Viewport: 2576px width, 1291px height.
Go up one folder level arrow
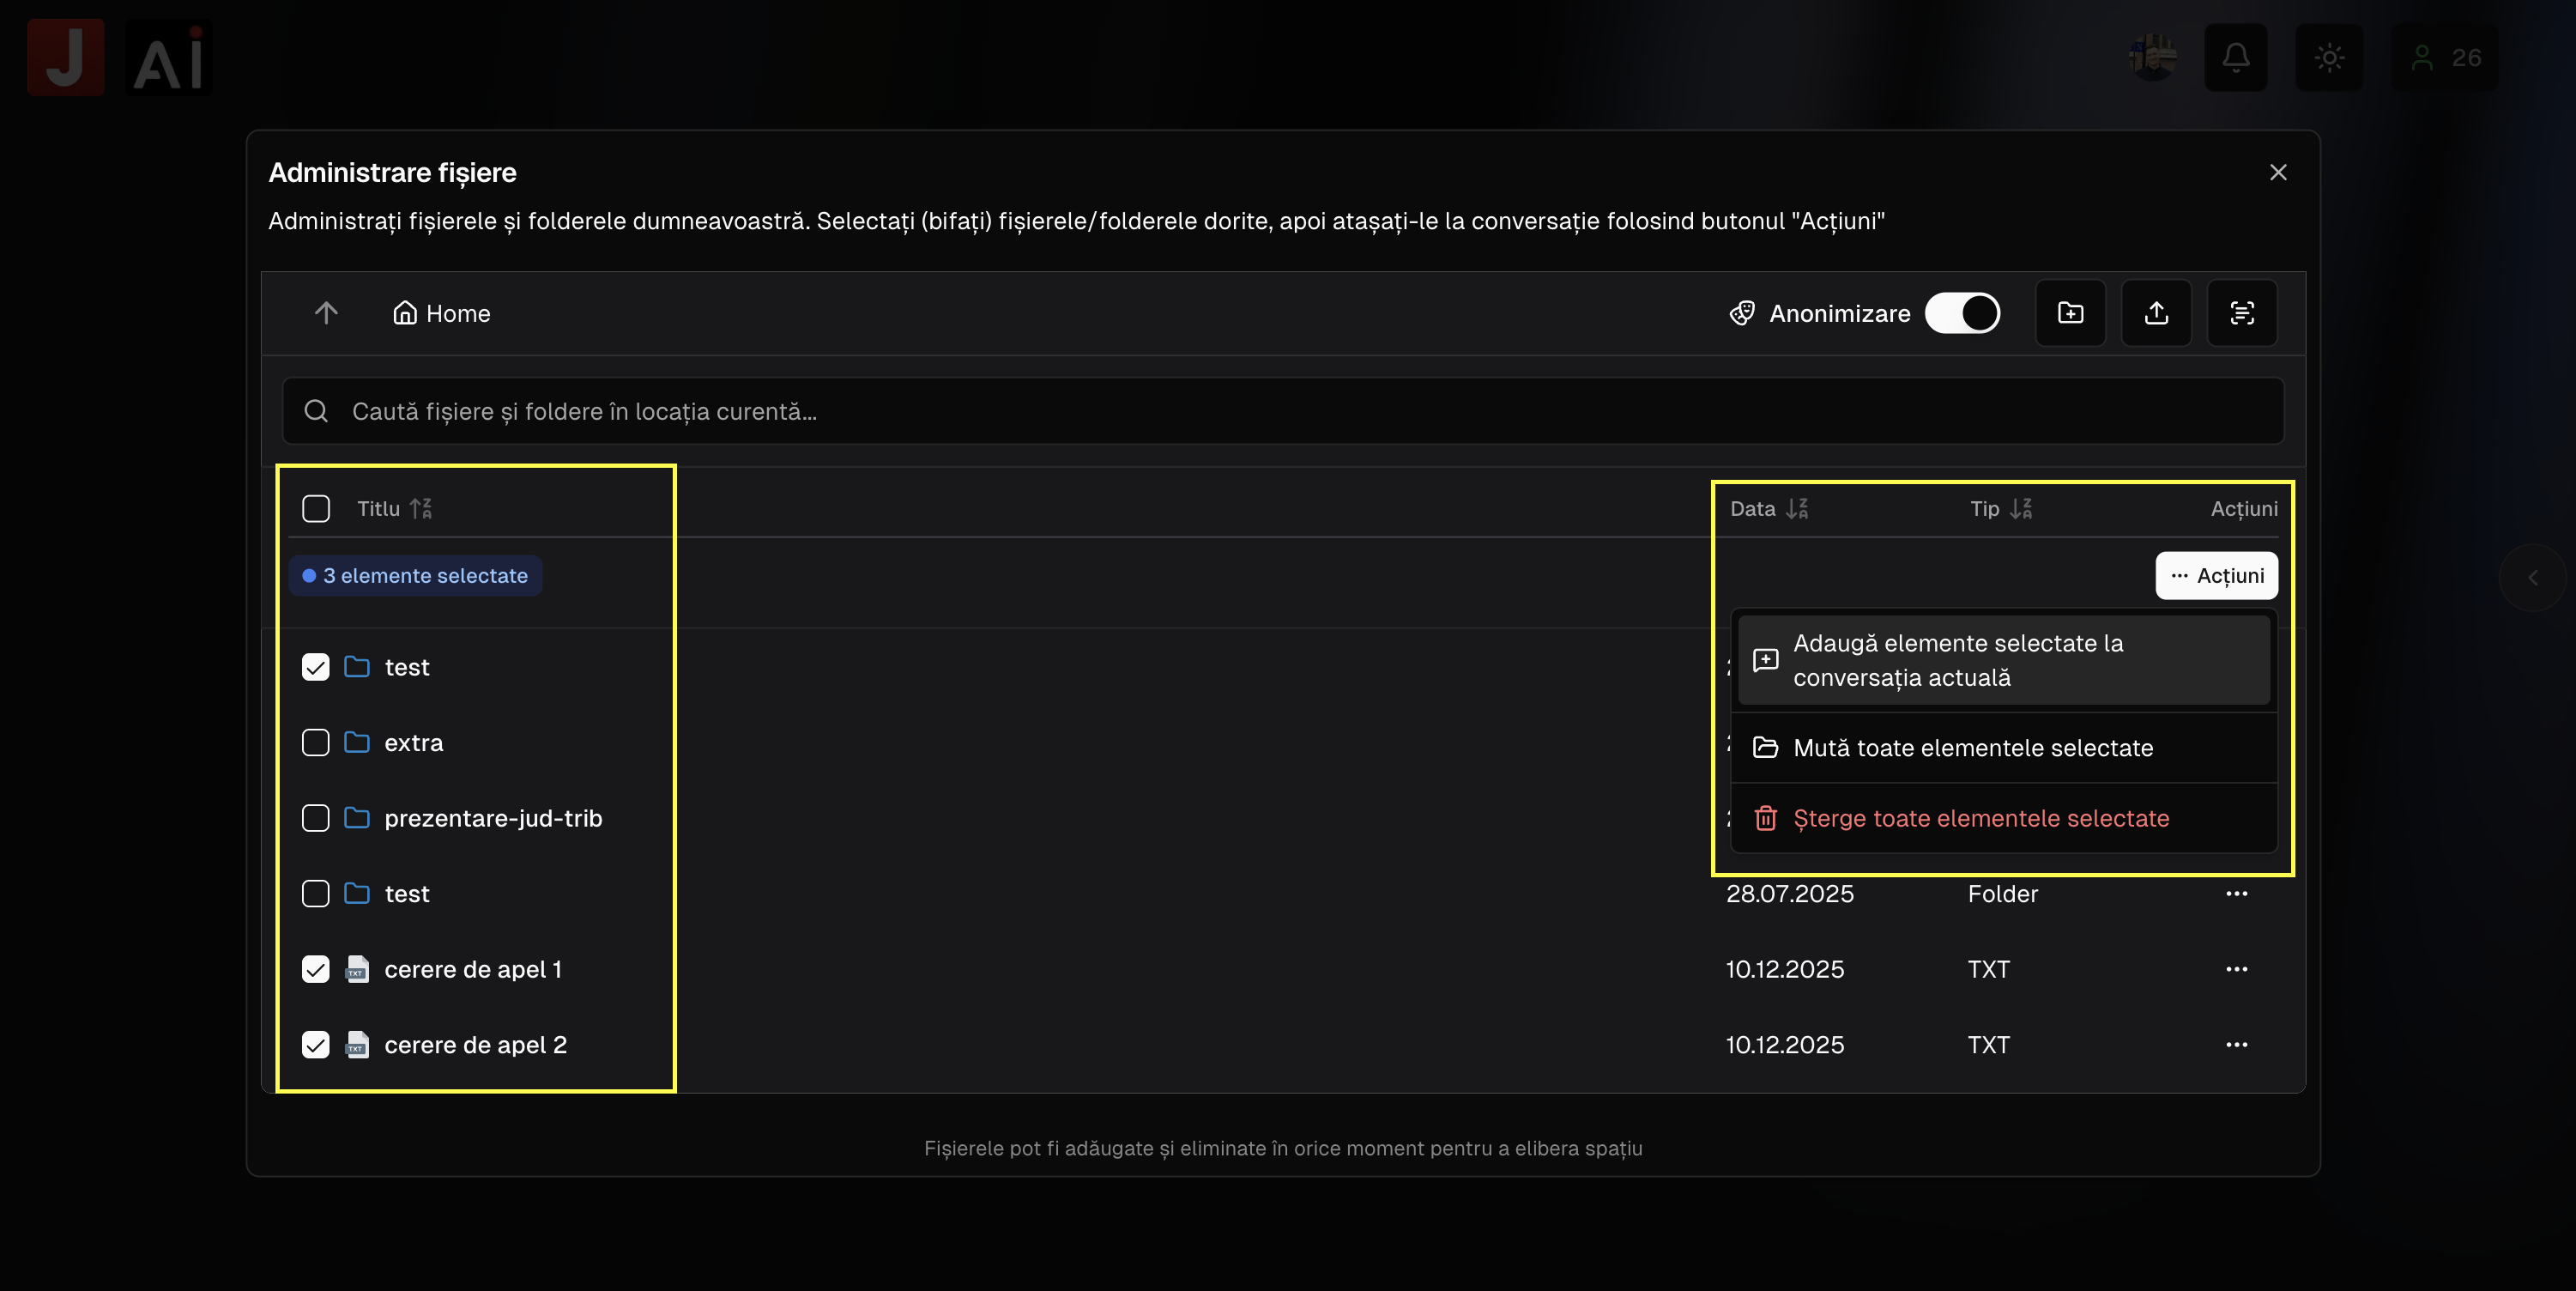(326, 313)
